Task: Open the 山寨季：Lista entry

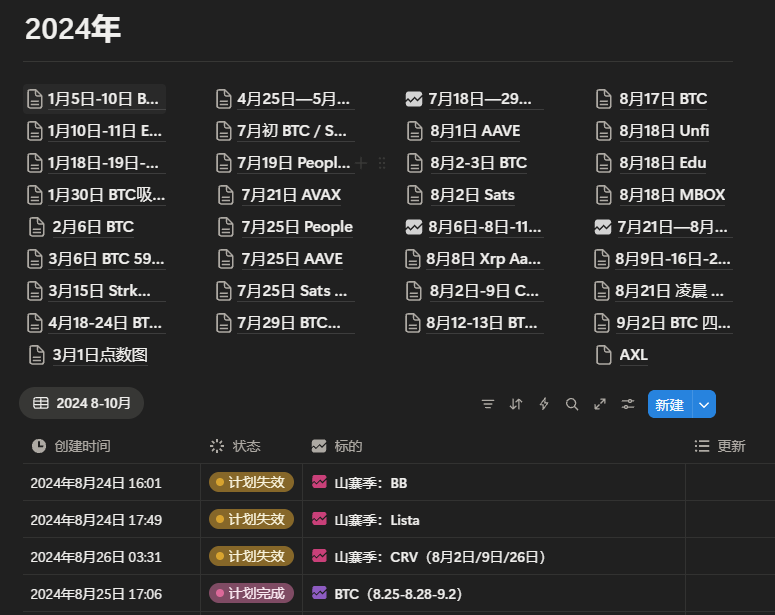Action: tap(377, 520)
